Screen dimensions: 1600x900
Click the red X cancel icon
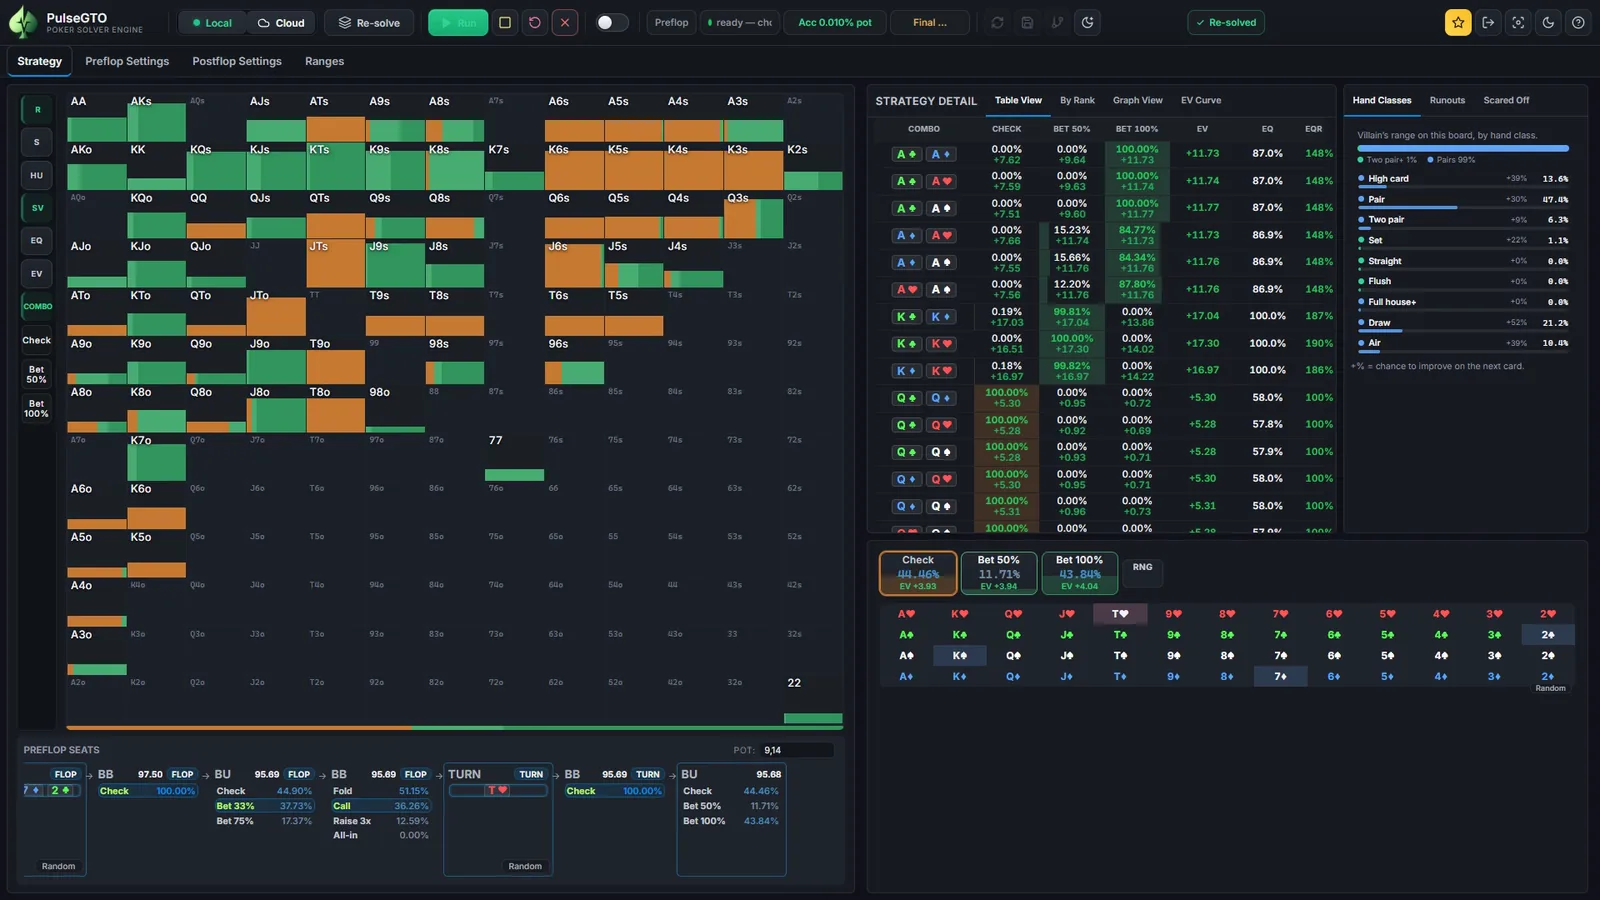click(x=565, y=22)
